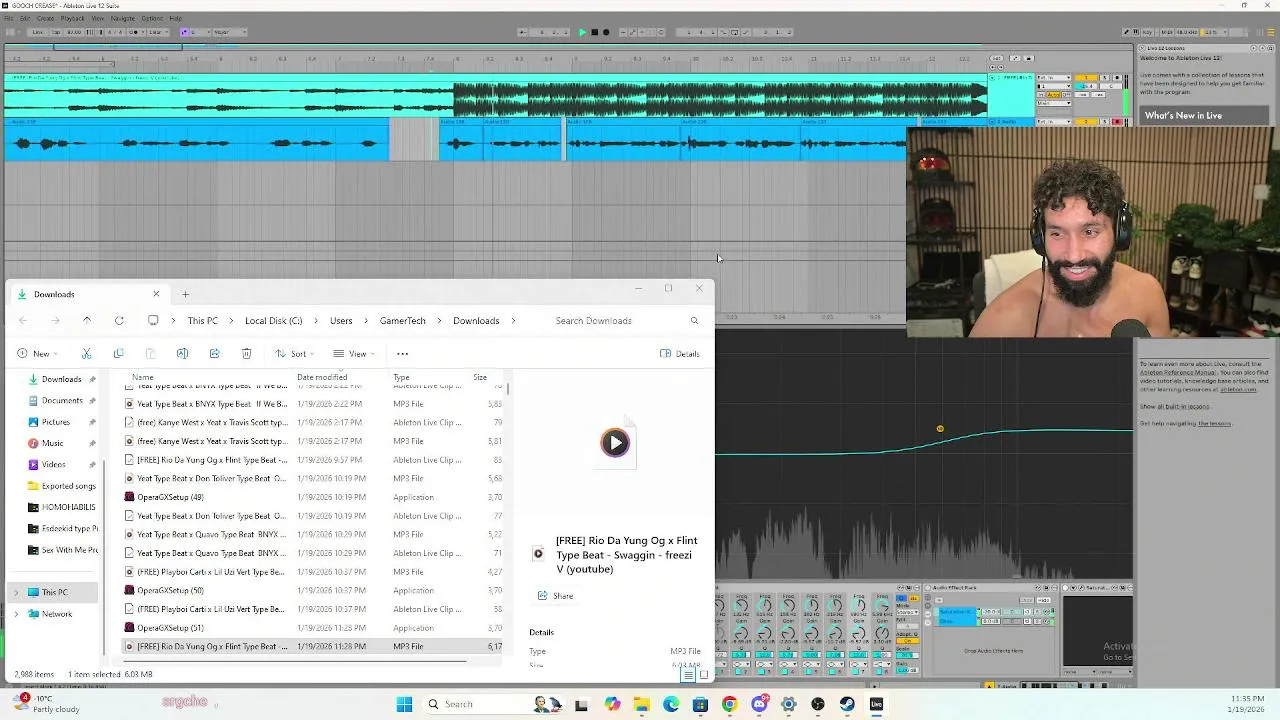The width and height of the screenshot is (1280, 720).
Task: Open the View dropdown in Explorer
Action: pos(353,353)
